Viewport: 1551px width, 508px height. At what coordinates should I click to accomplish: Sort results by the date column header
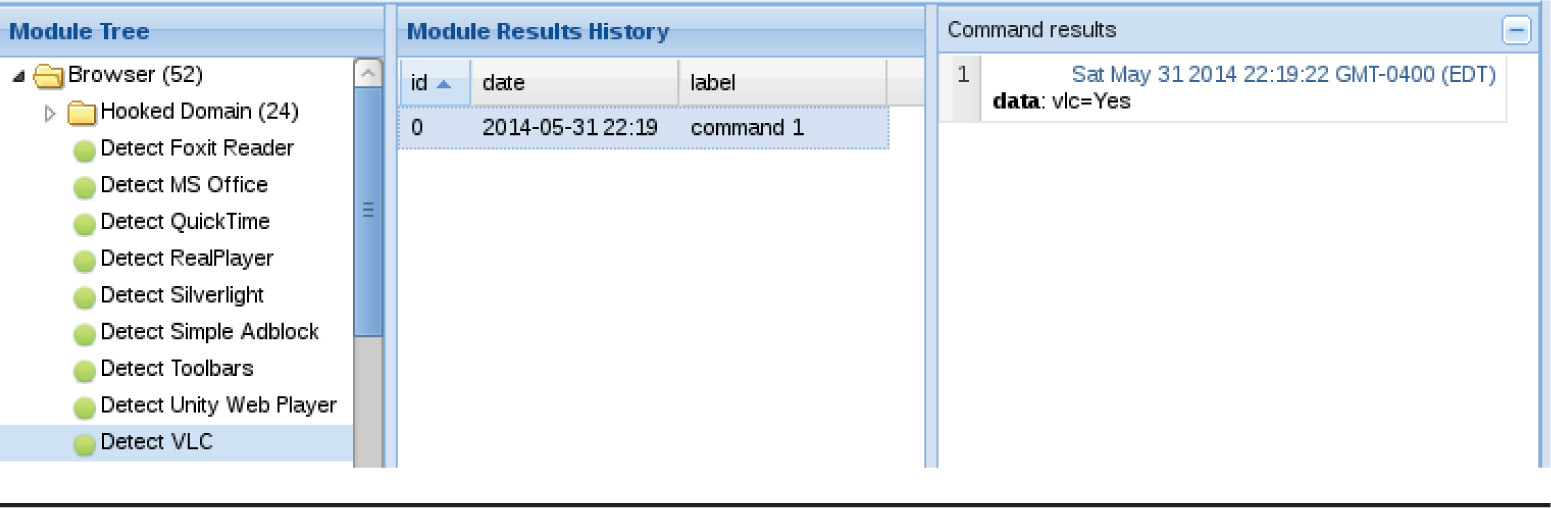pyautogui.click(x=503, y=84)
